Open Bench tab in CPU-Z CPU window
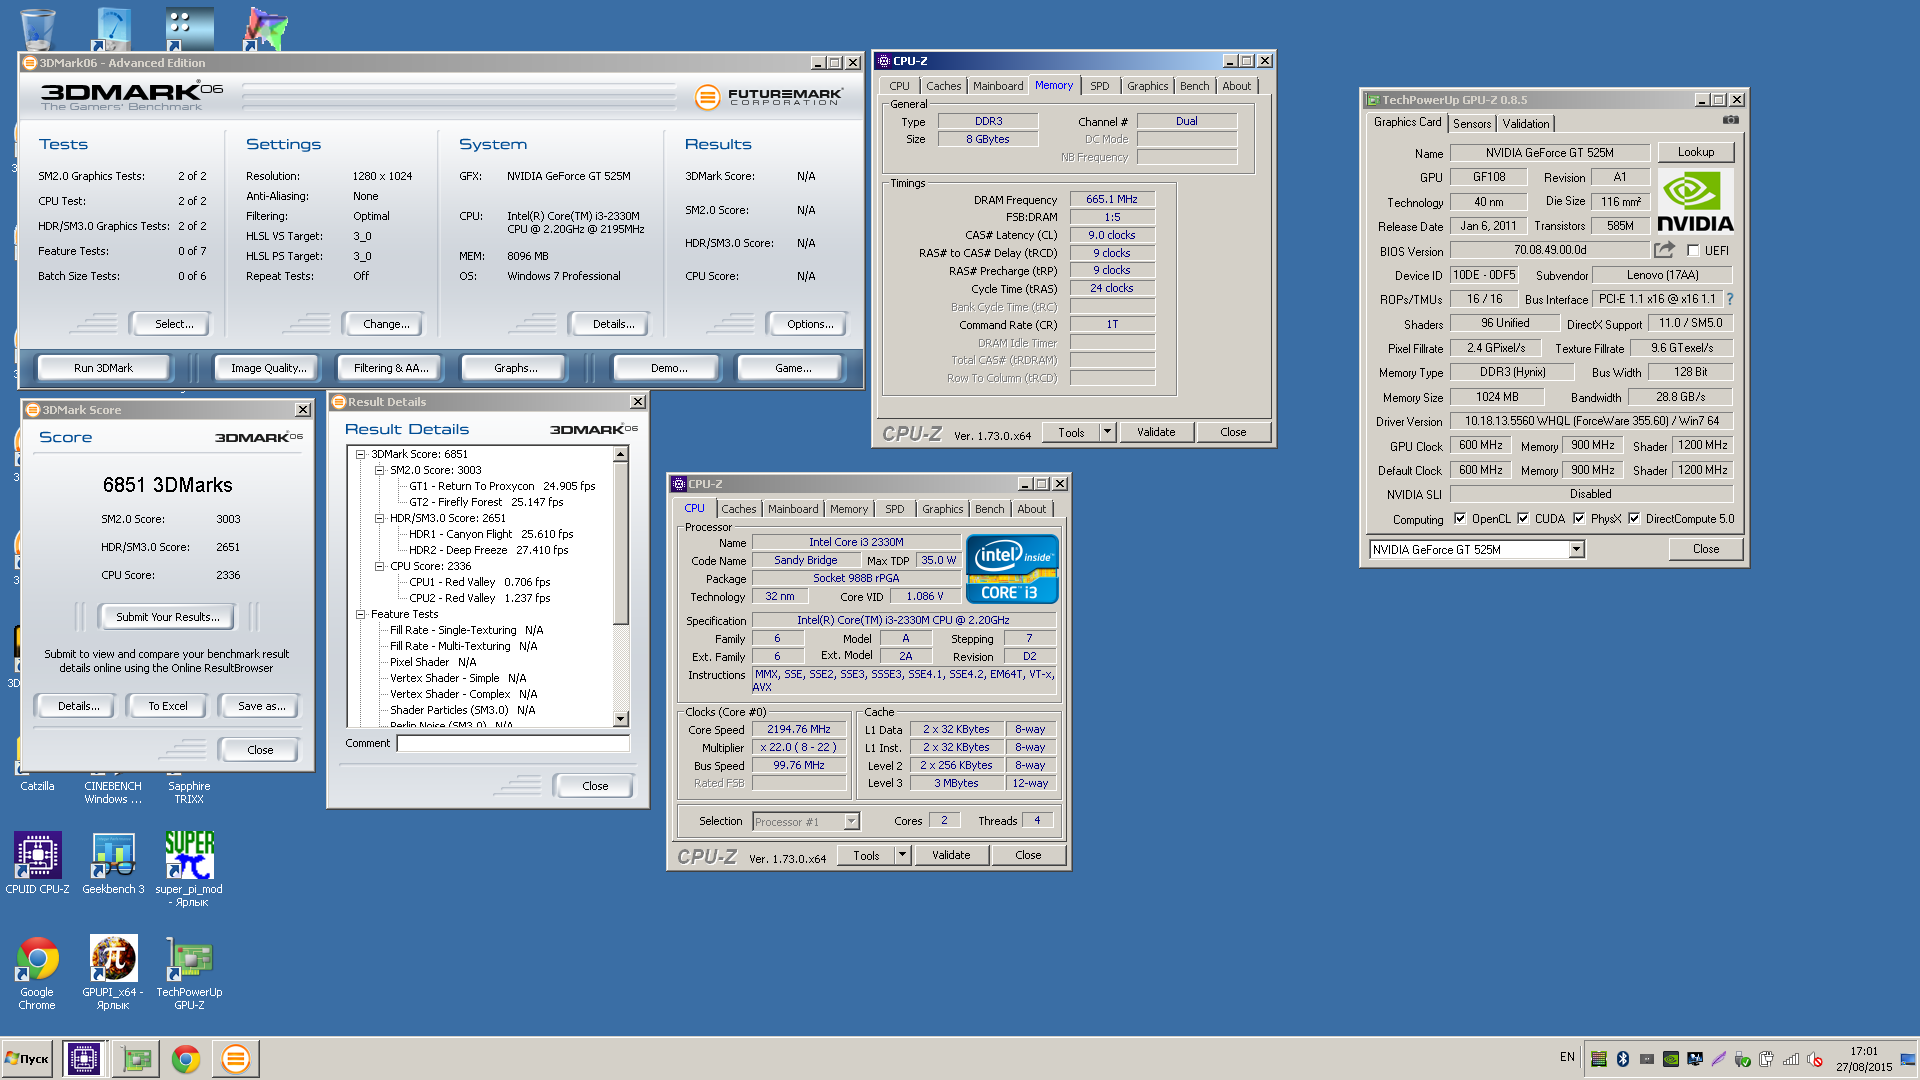Screen dimensions: 1920x1080 990,509
